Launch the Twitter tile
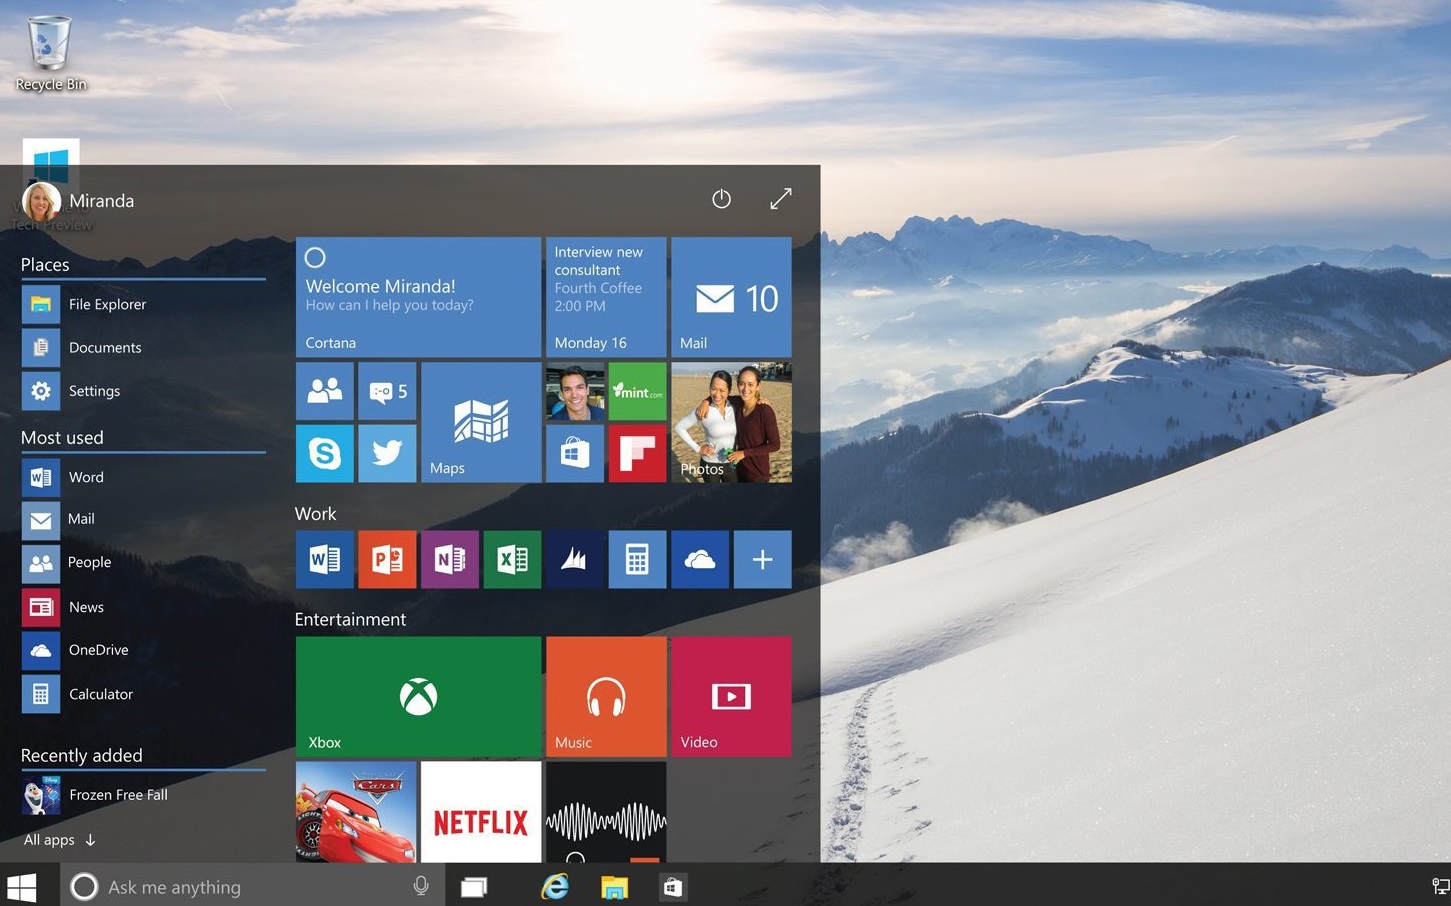 click(387, 453)
